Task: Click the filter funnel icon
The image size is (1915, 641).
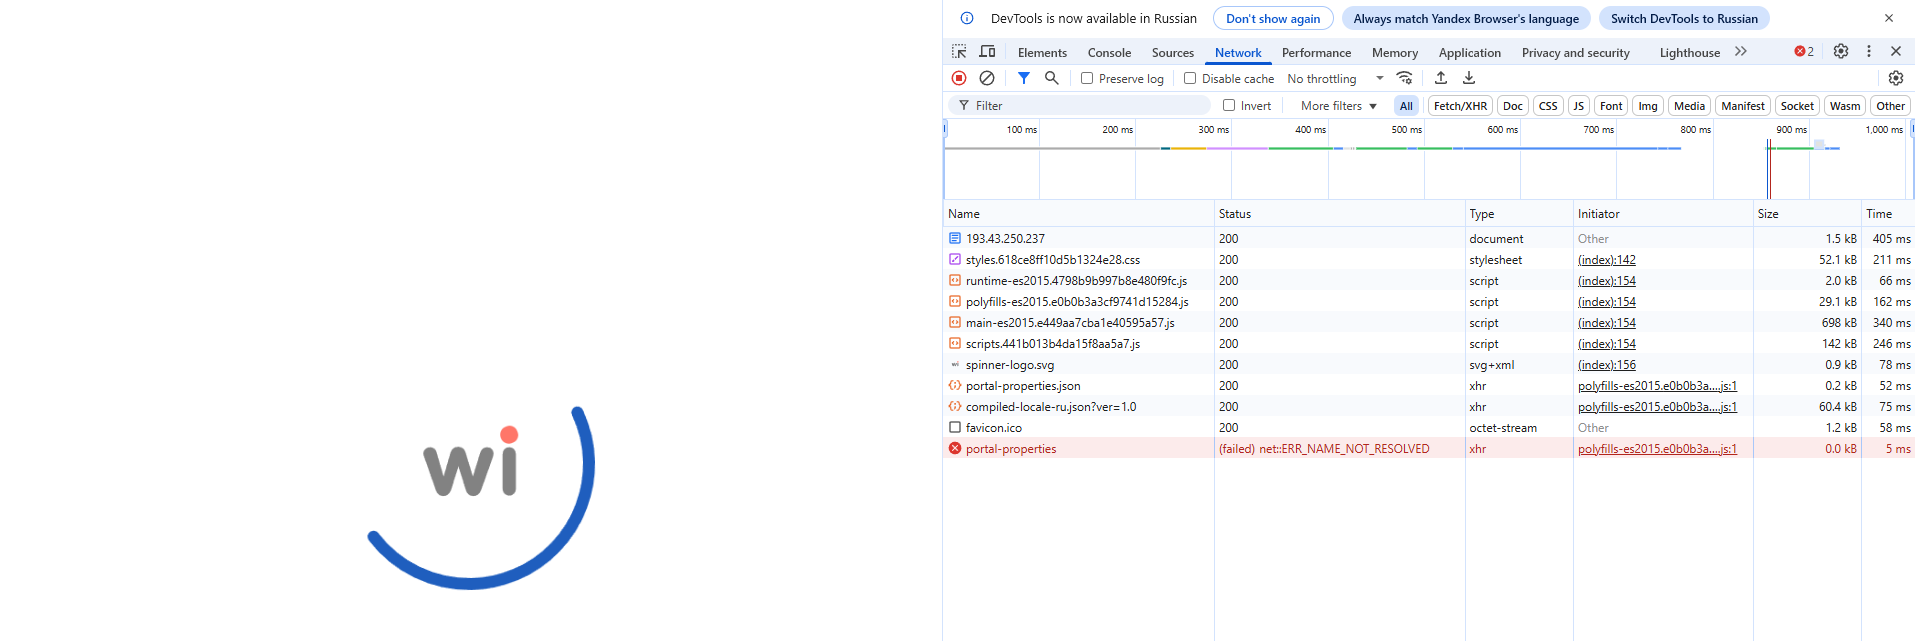Action: pyautogui.click(x=1024, y=78)
